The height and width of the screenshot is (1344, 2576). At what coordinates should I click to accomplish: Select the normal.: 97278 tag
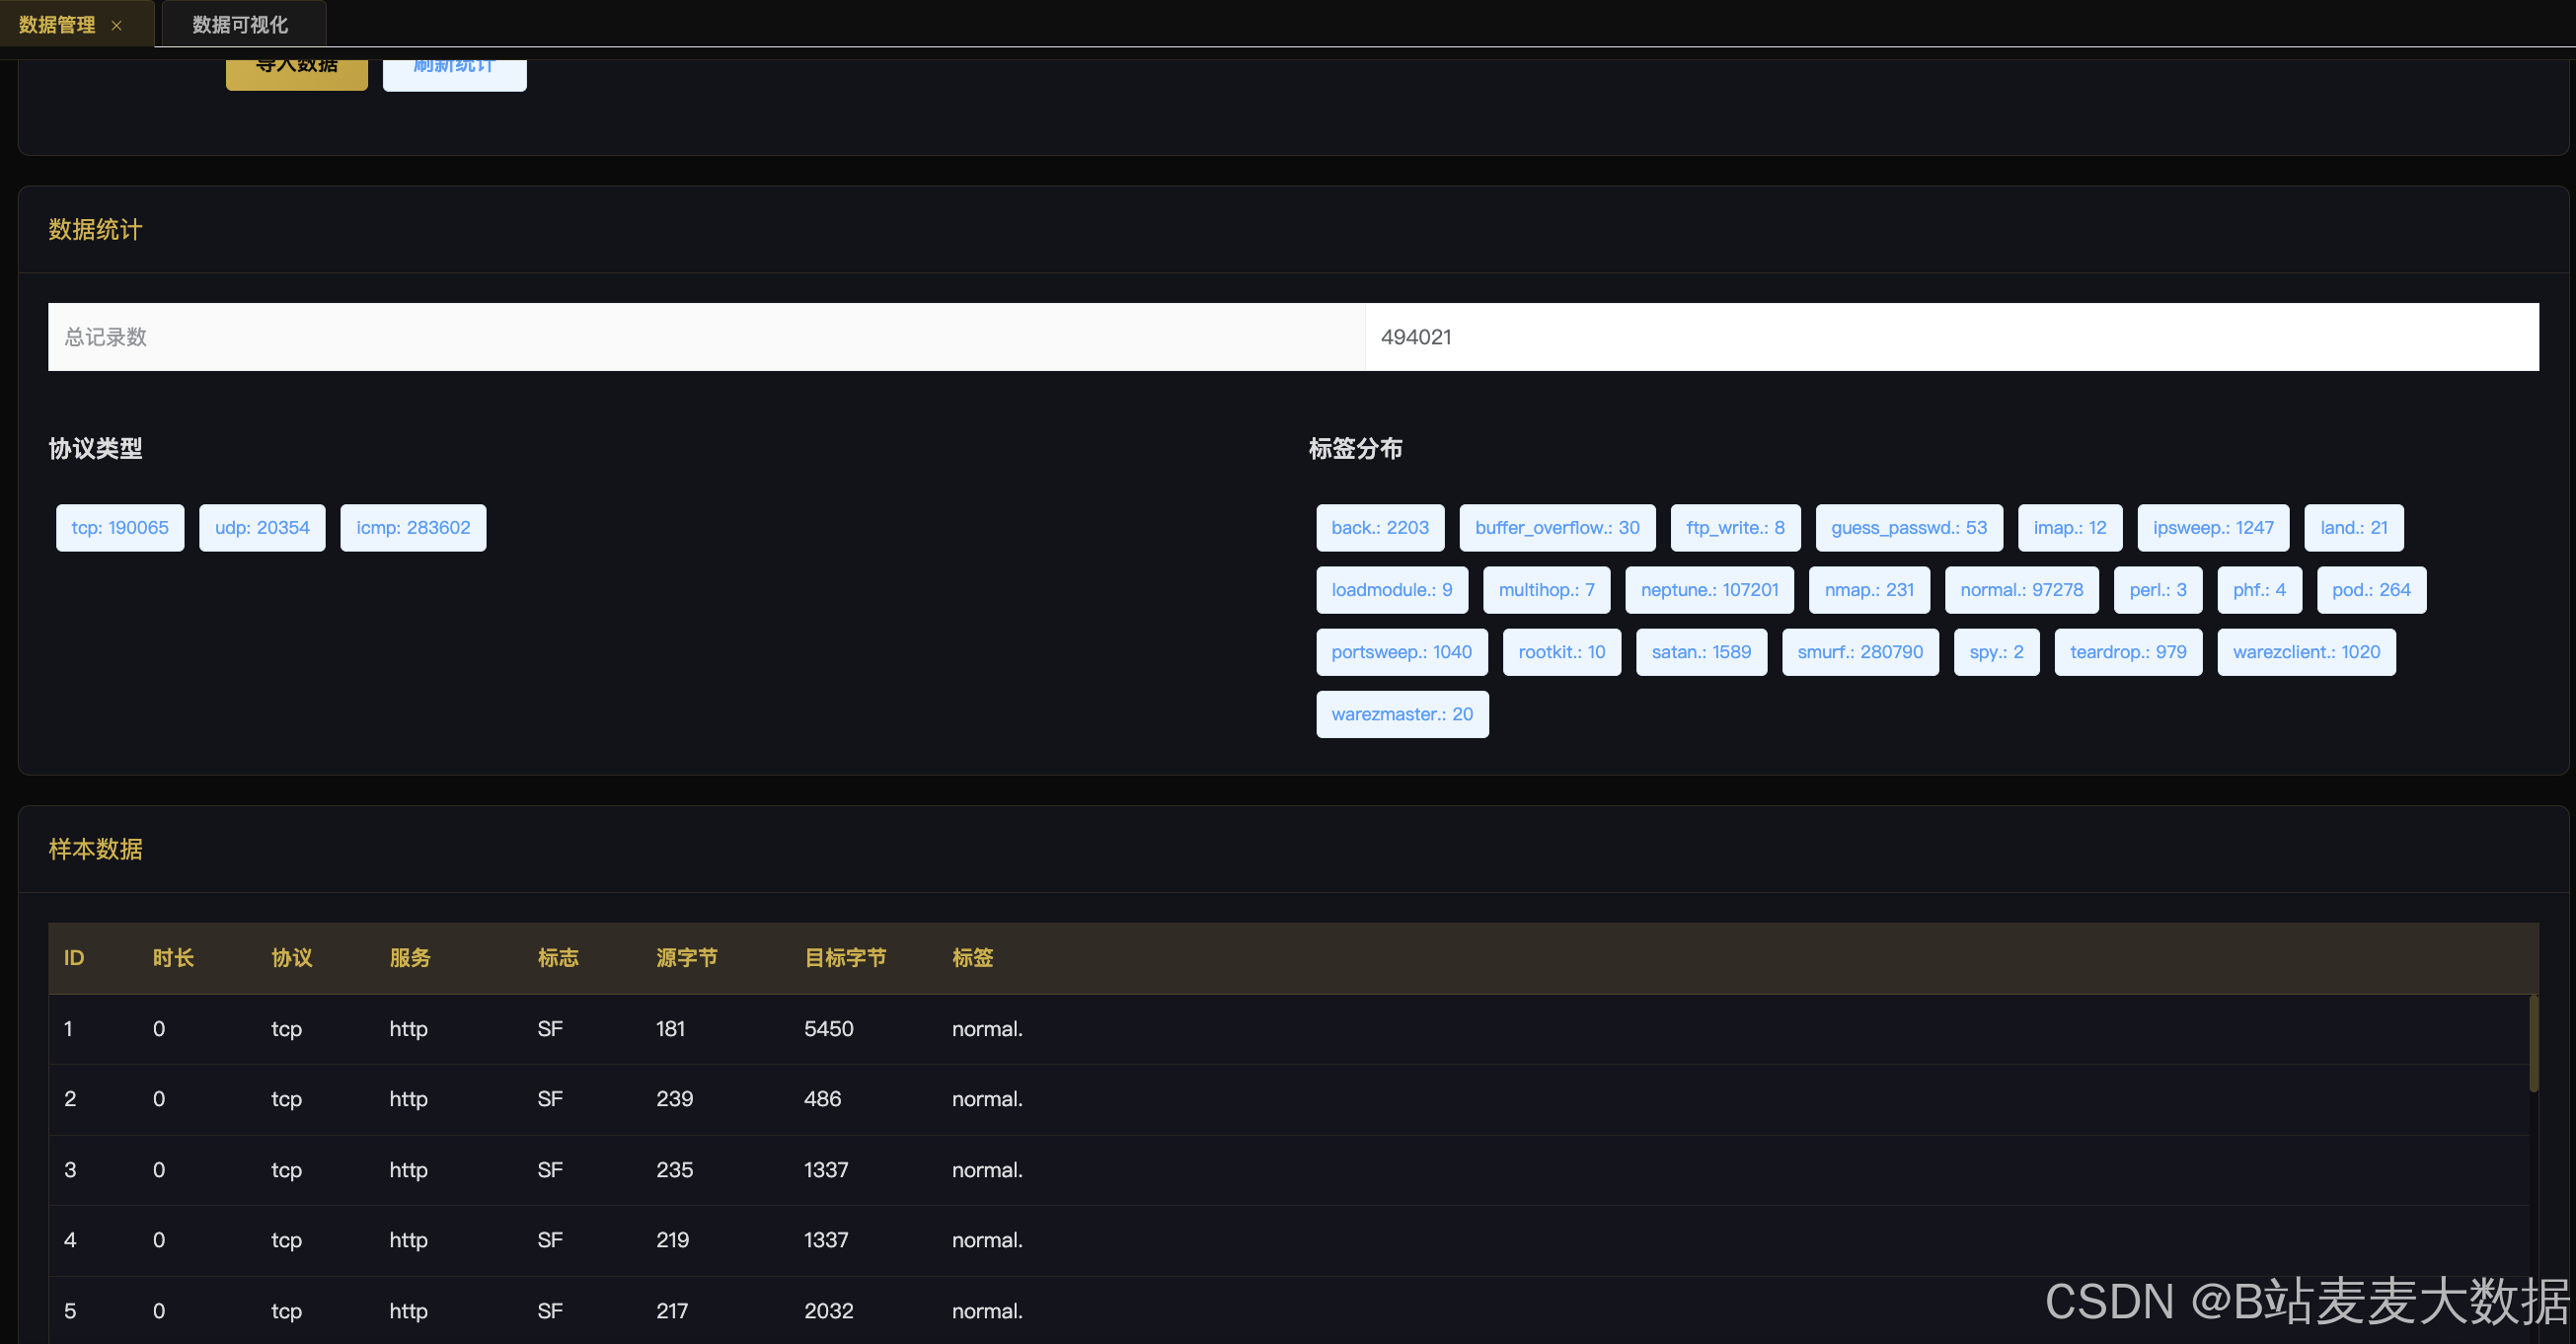tap(2021, 589)
